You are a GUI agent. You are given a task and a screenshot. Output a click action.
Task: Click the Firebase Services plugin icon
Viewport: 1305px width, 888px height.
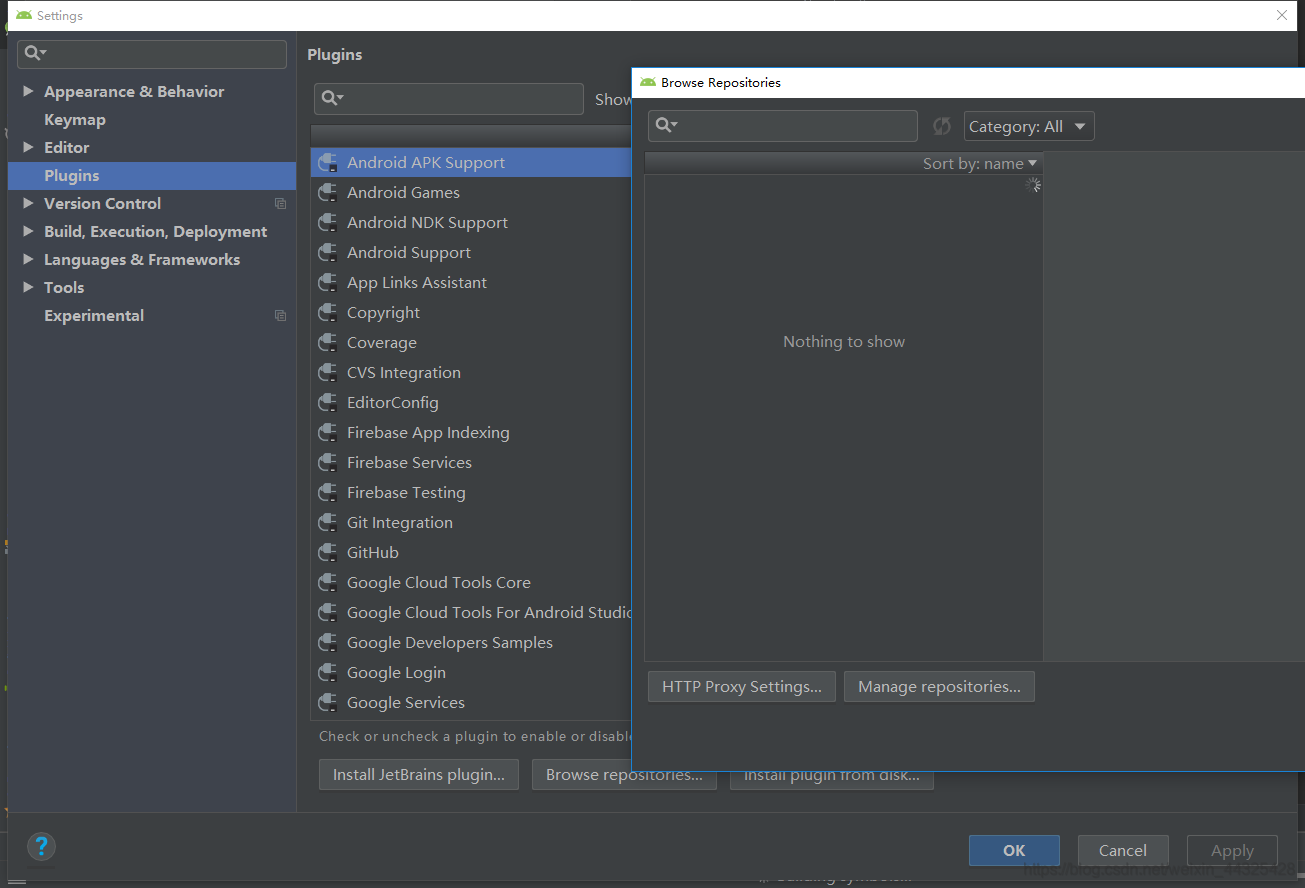[327, 463]
